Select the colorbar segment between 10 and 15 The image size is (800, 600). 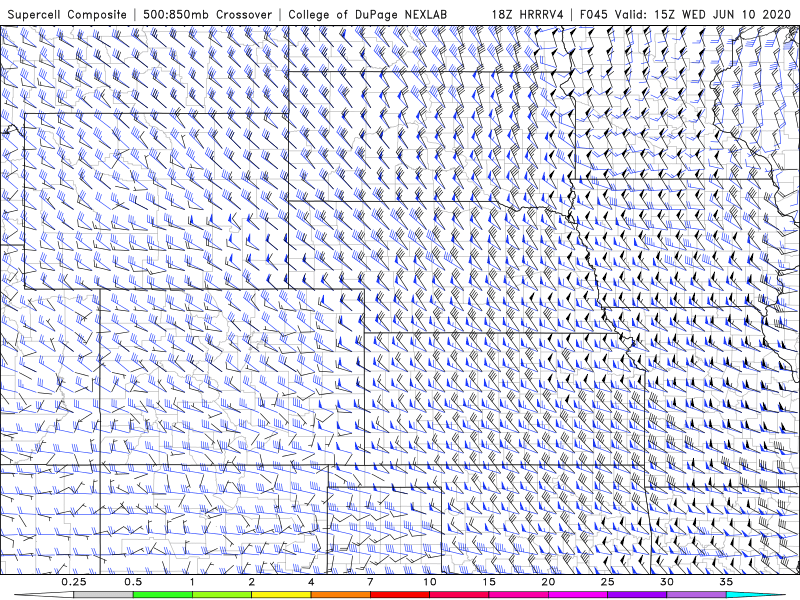coord(459,595)
